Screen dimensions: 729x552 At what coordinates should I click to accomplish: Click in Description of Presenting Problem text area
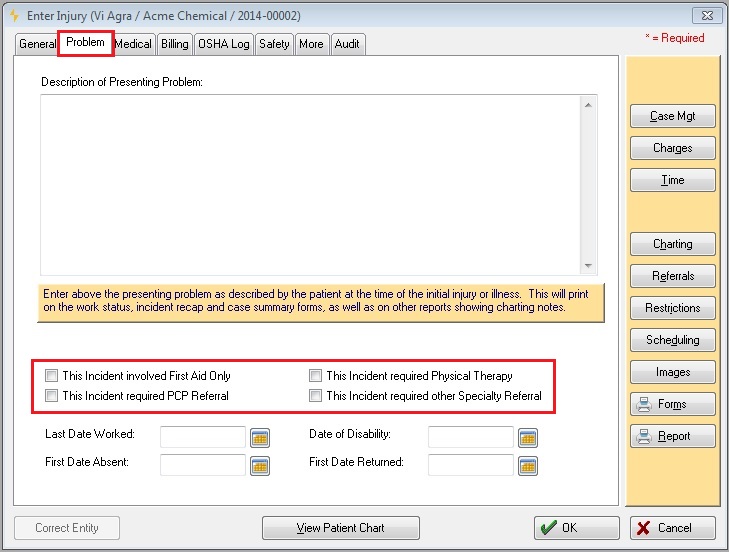point(311,185)
